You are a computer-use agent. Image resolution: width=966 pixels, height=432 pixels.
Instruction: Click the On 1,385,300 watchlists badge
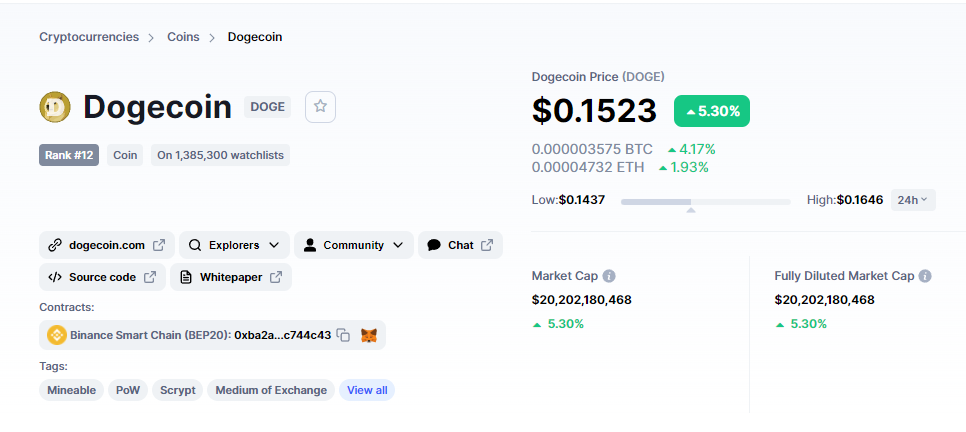click(221, 155)
